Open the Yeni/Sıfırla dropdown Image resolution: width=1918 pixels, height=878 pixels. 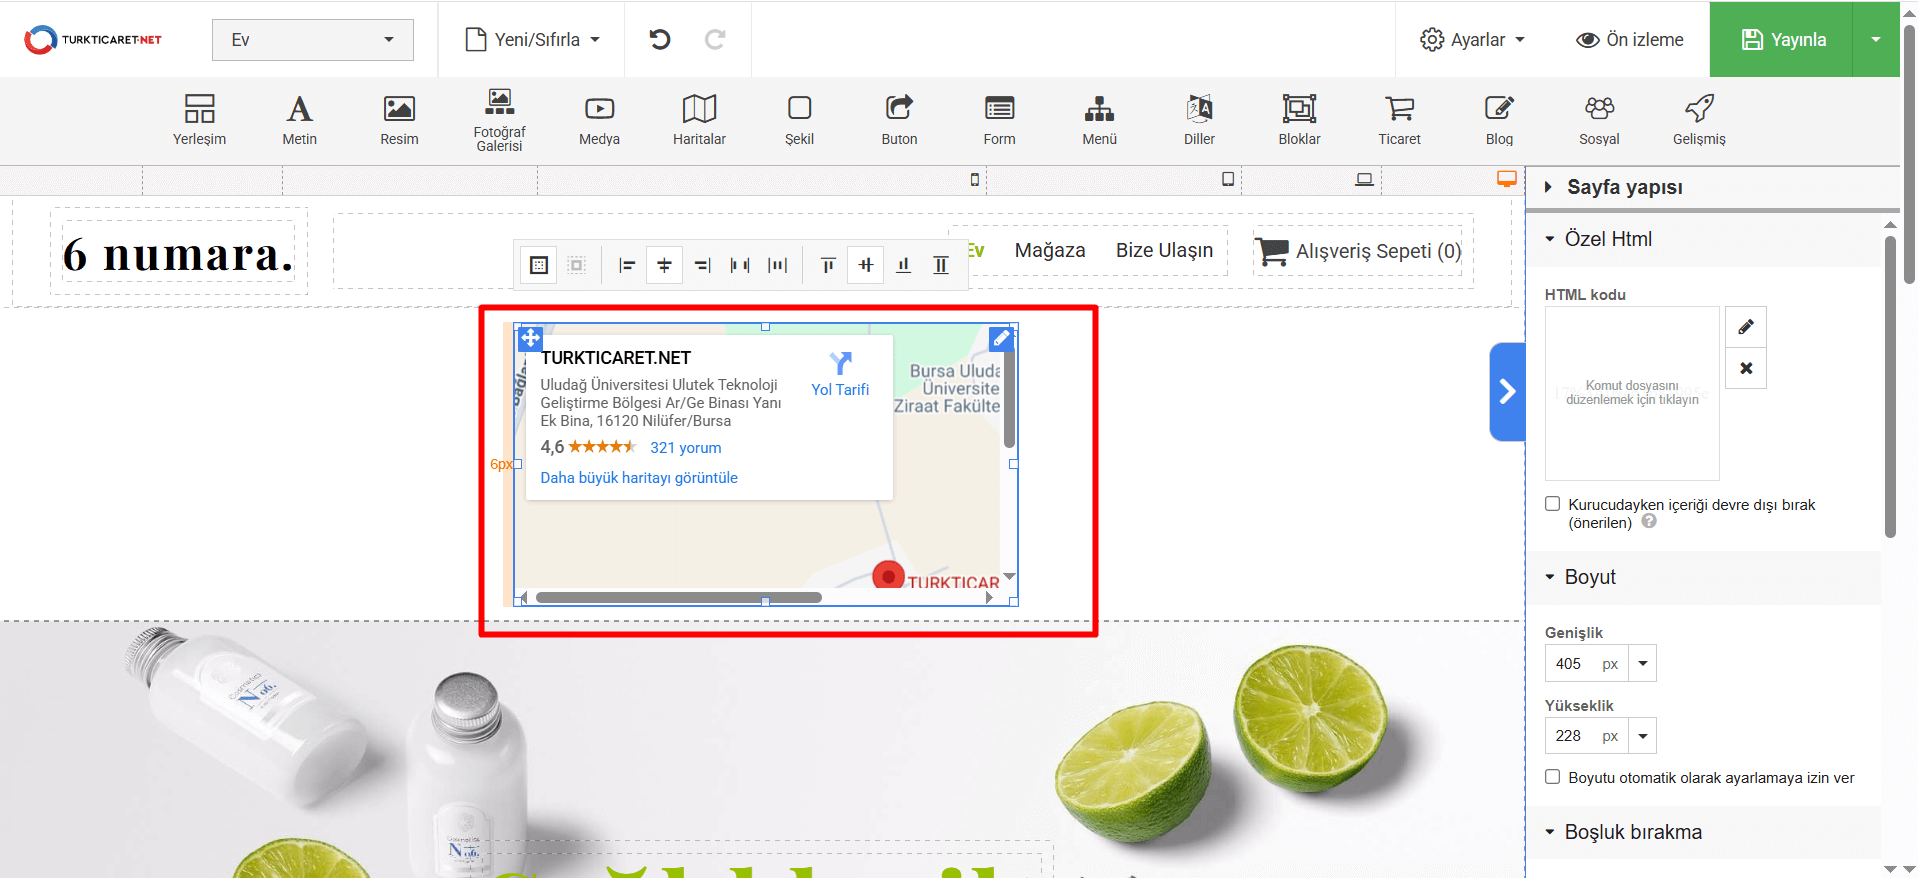tap(533, 39)
